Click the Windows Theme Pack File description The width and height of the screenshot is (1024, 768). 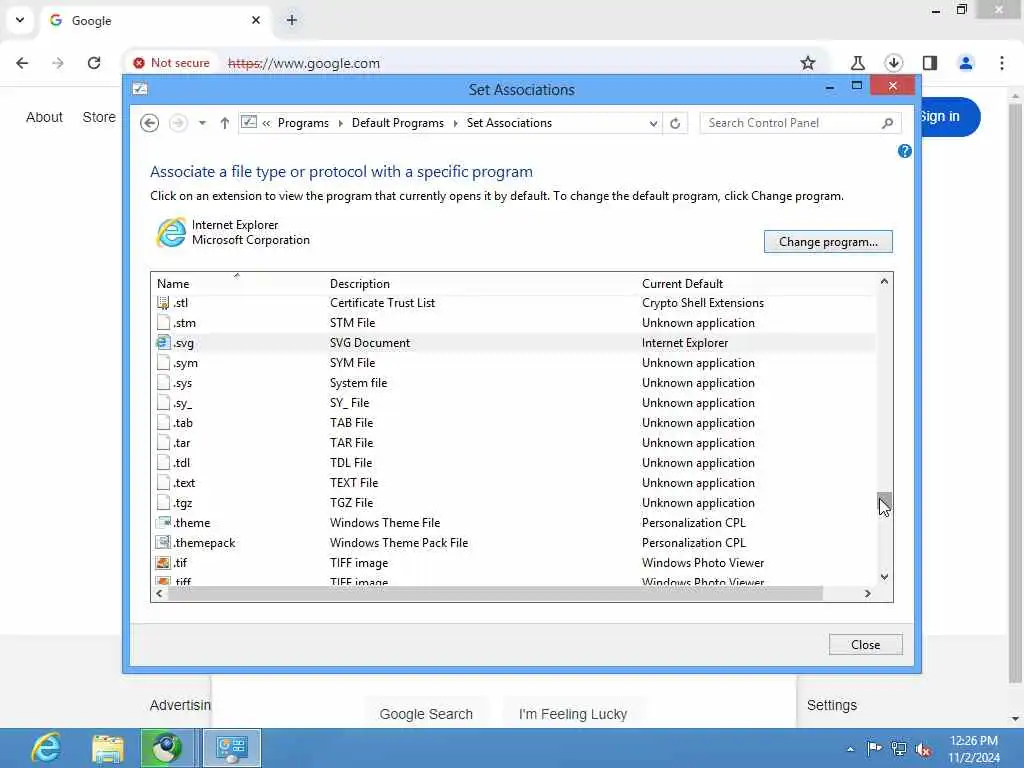pos(399,543)
